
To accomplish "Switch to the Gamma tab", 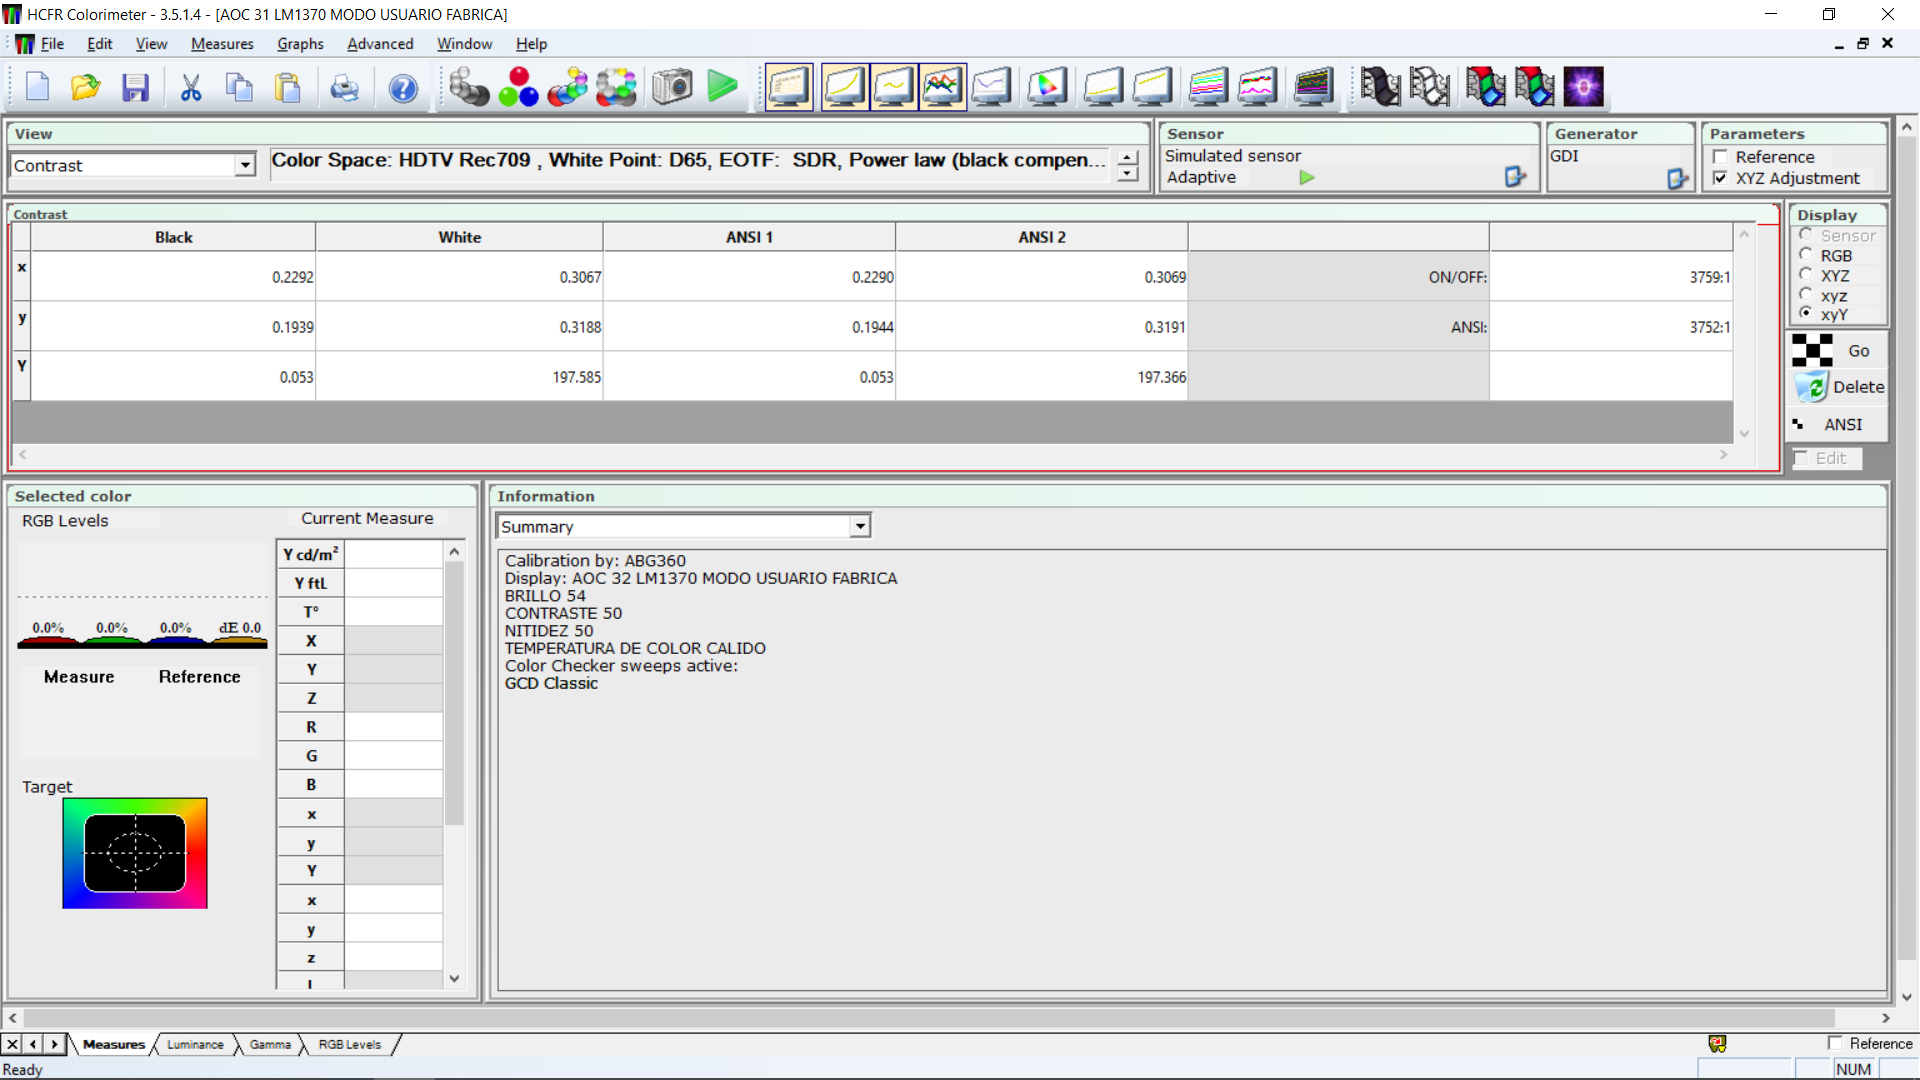I will click(270, 1044).
